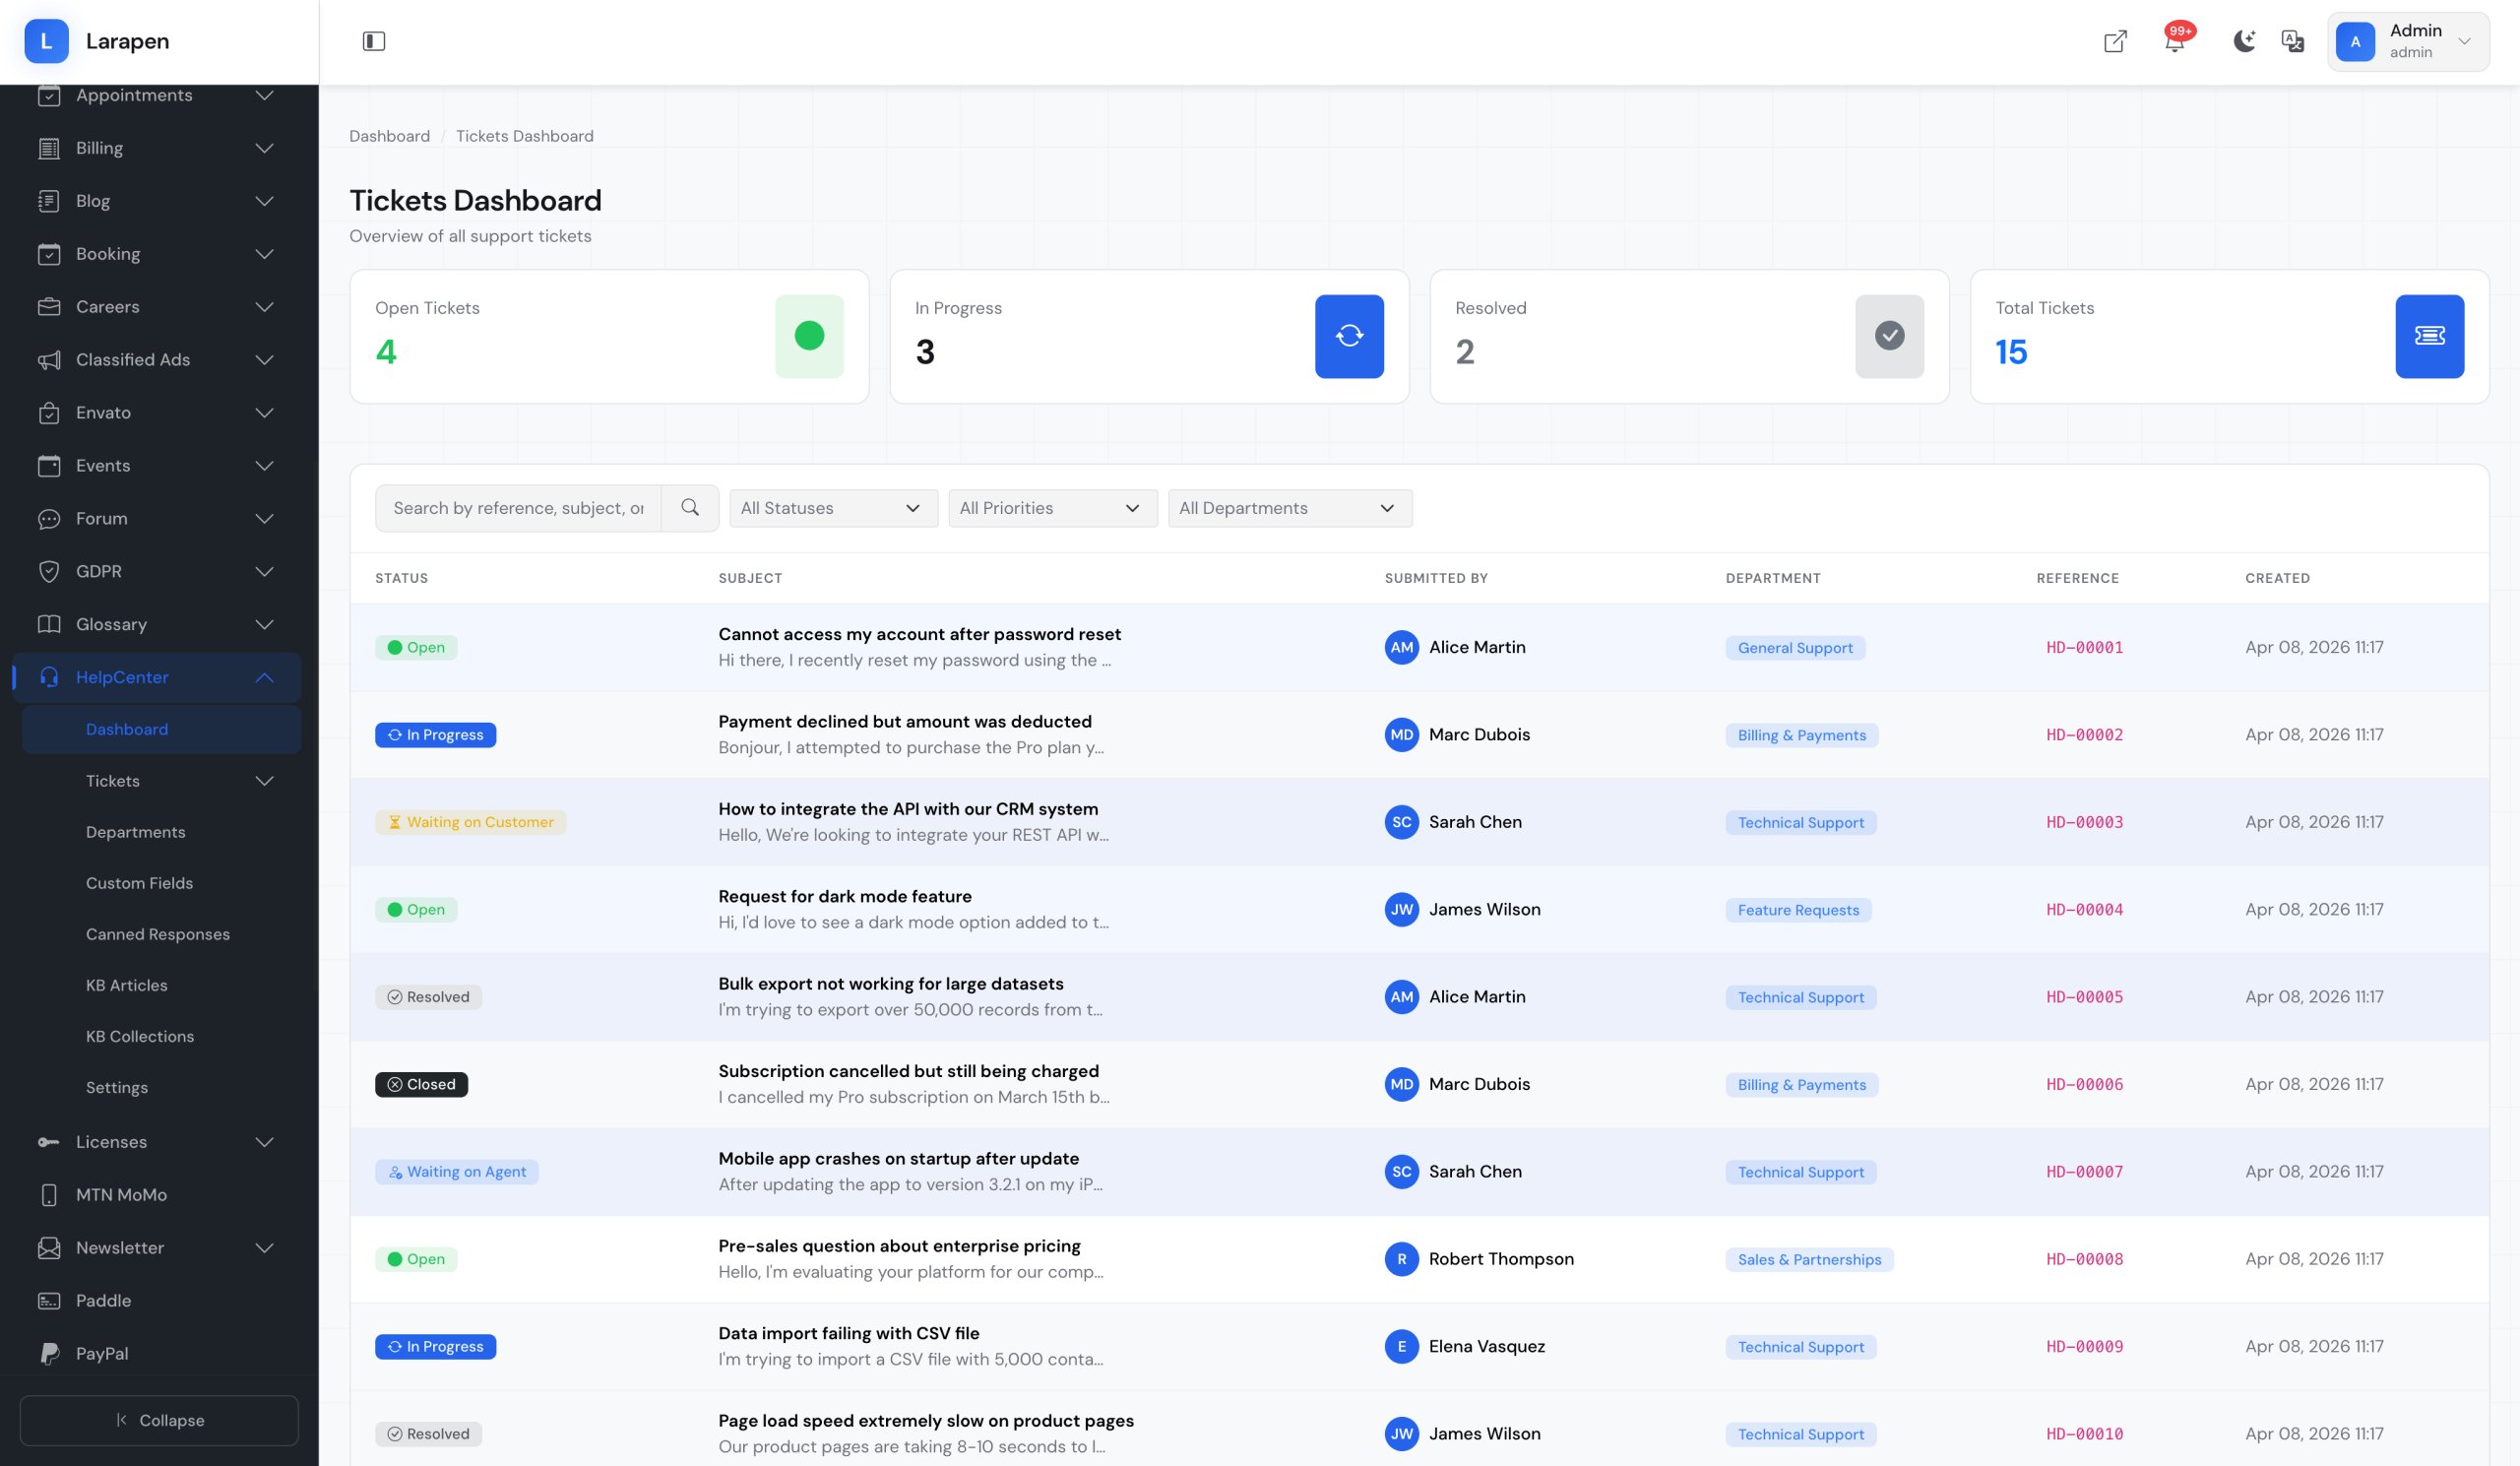Open KB Articles in sidebar
2520x1466 pixels.
coord(127,985)
